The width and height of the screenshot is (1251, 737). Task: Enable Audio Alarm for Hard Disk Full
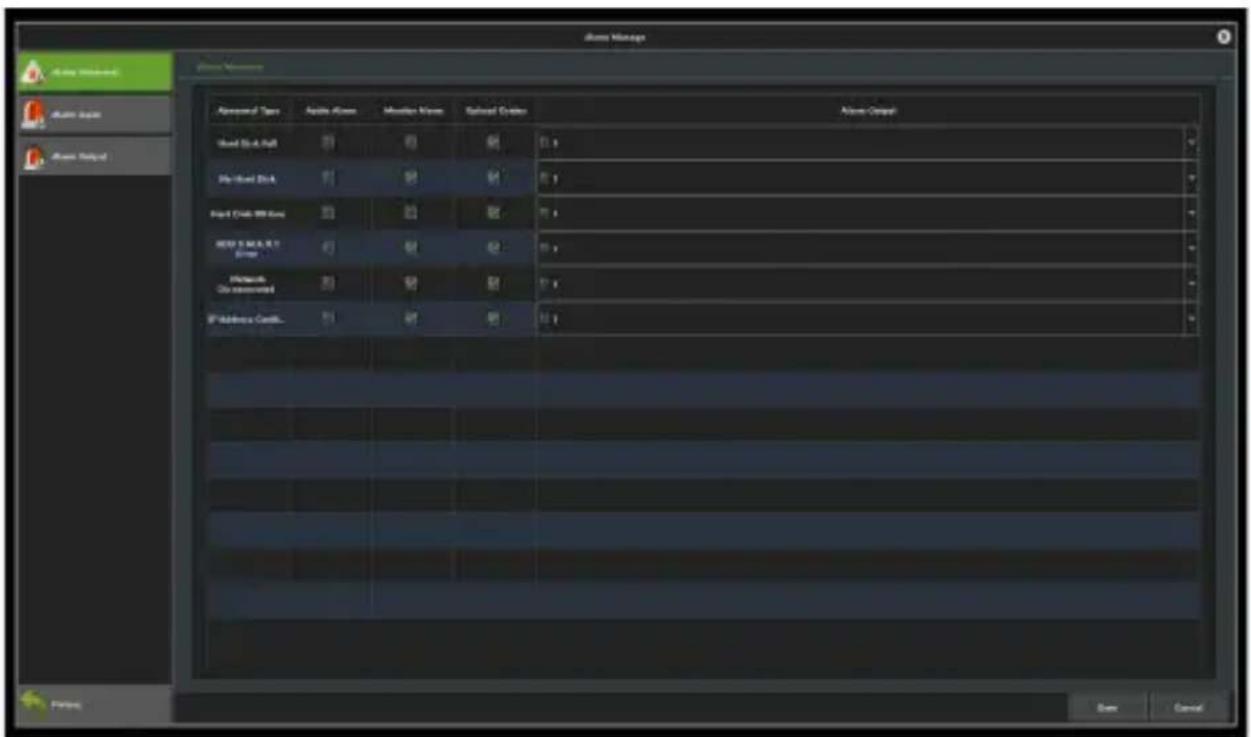click(x=328, y=143)
